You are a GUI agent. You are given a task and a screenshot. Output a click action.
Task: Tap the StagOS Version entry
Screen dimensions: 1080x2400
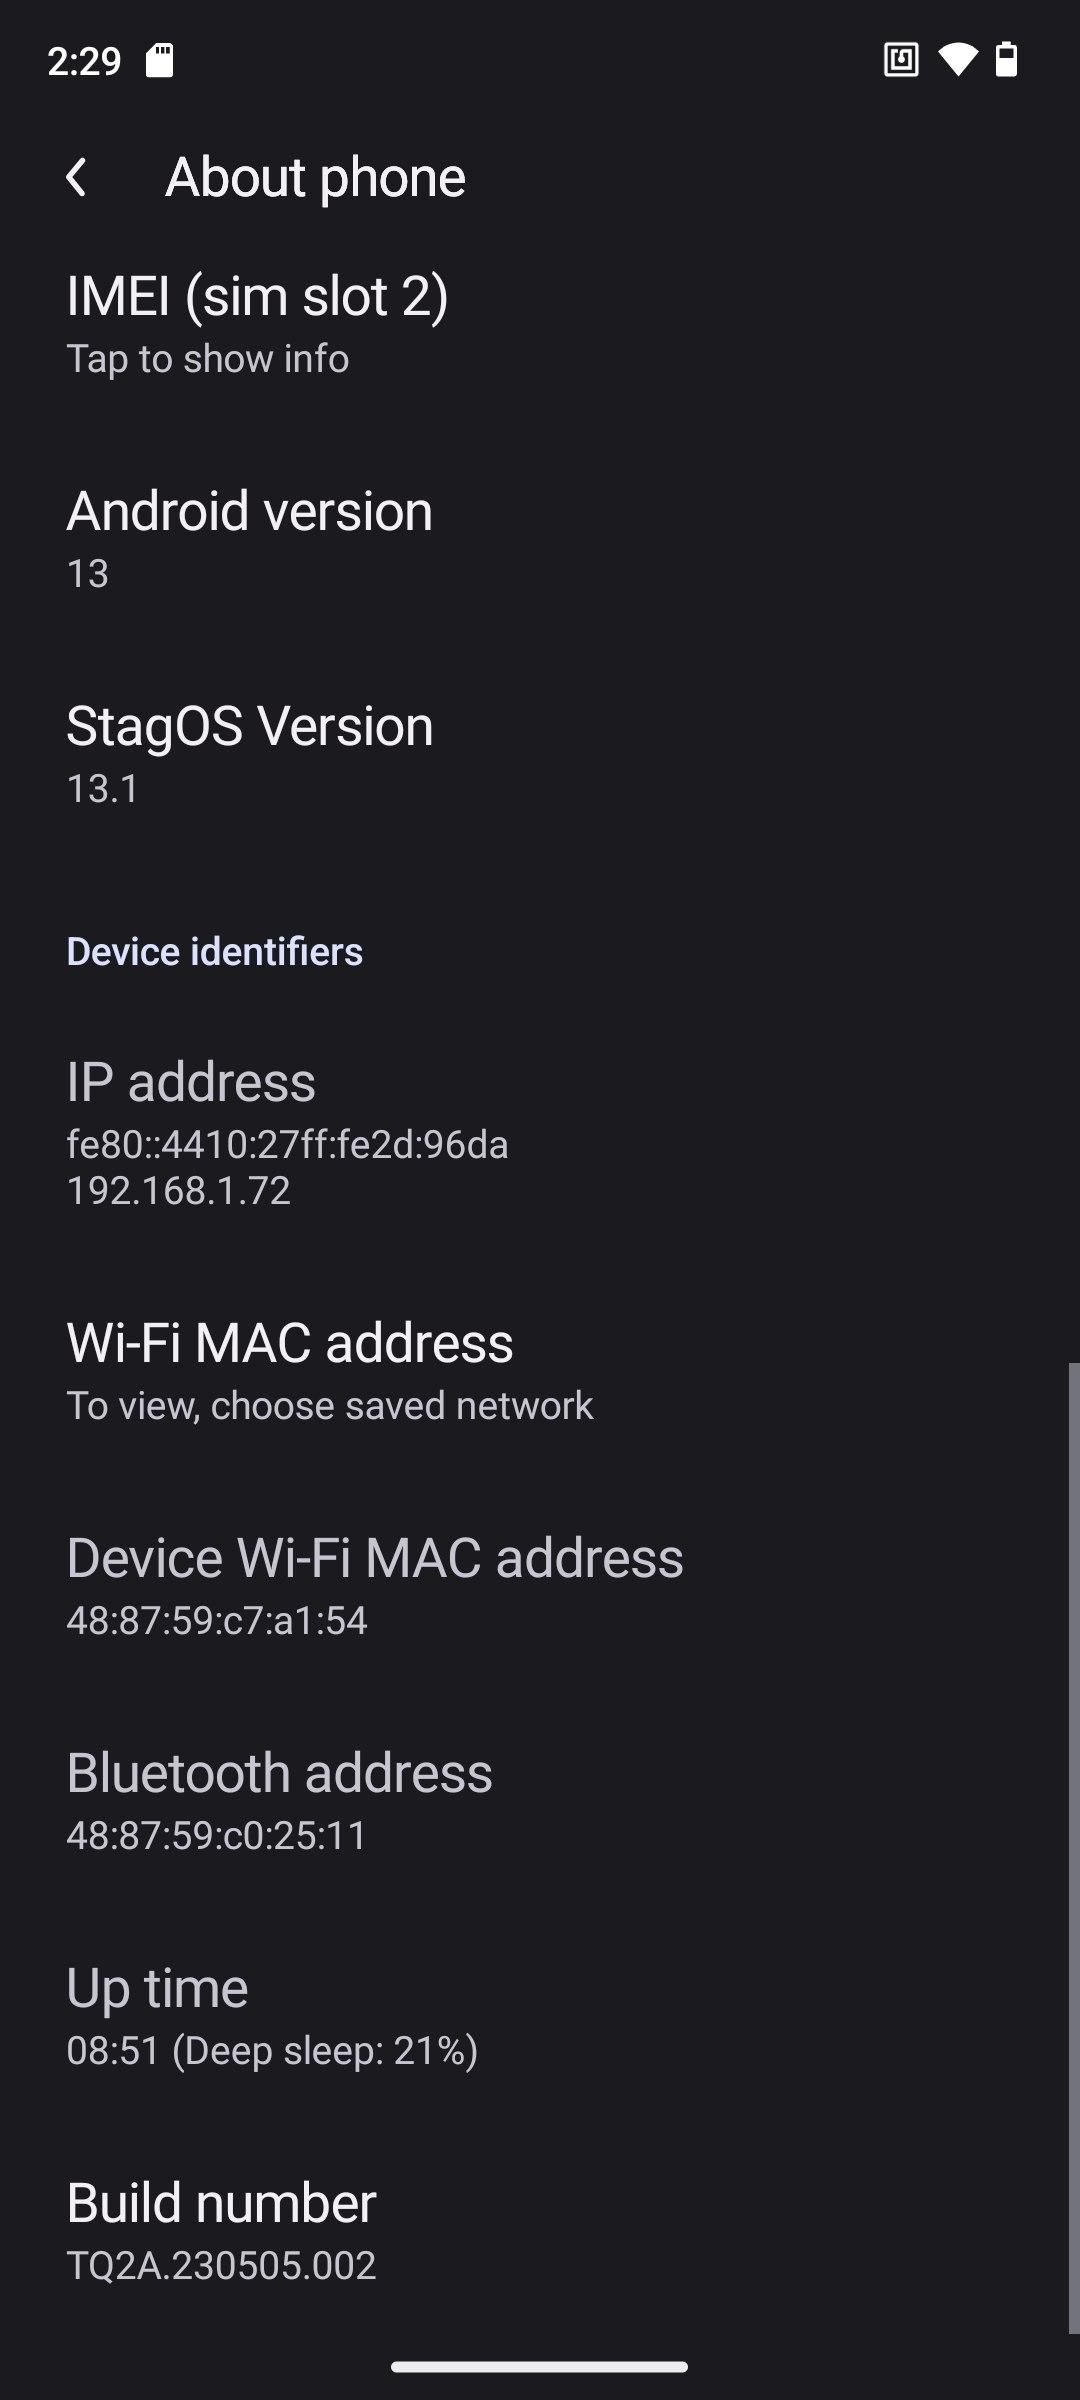(x=540, y=755)
